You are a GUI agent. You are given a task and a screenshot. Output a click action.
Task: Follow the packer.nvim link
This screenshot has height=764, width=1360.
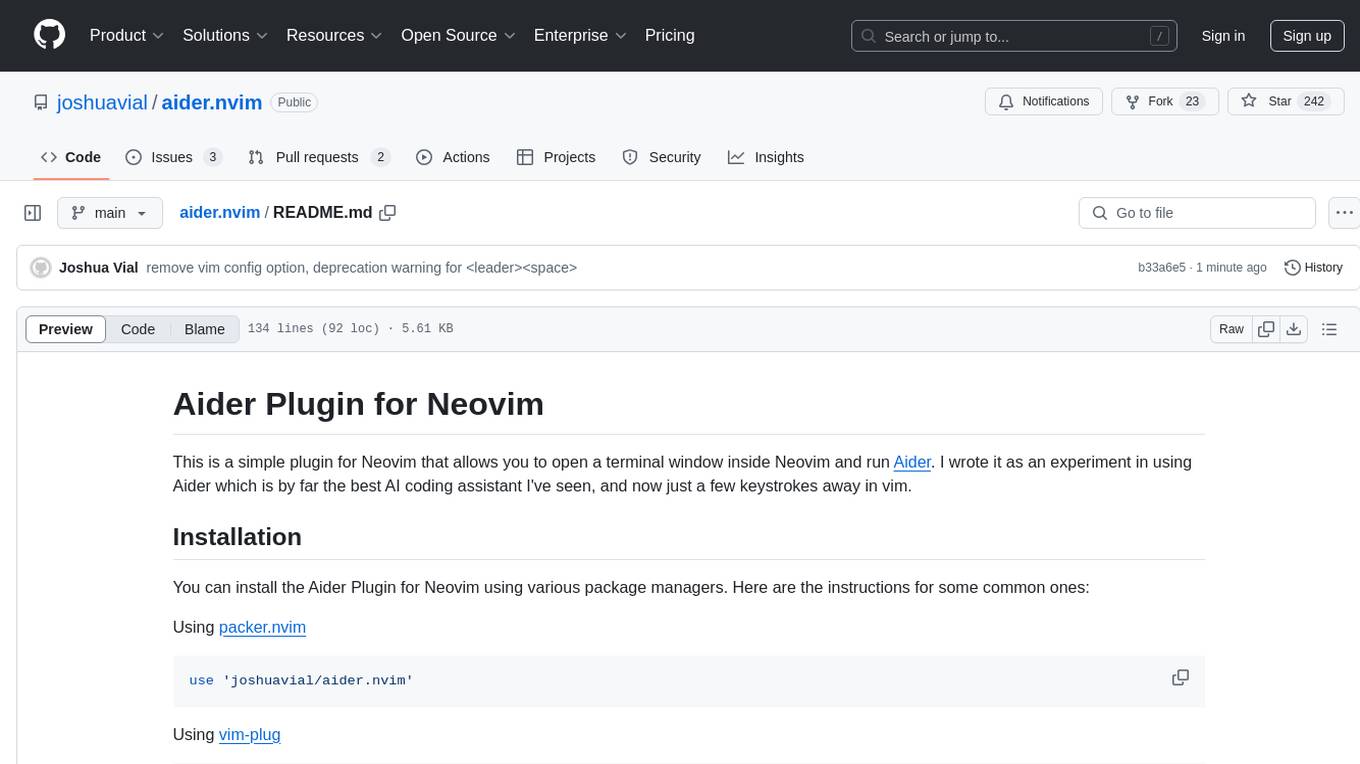pyautogui.click(x=262, y=627)
